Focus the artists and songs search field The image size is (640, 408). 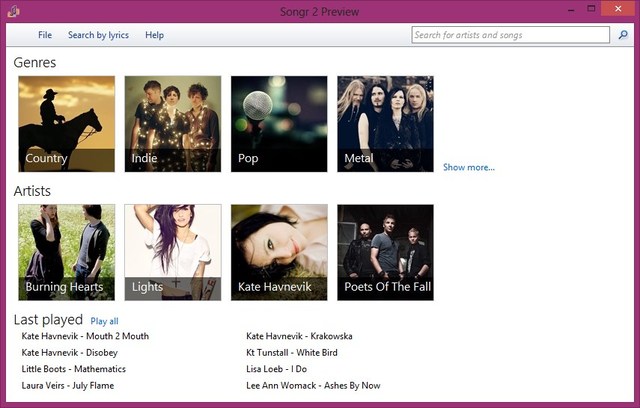pos(508,35)
